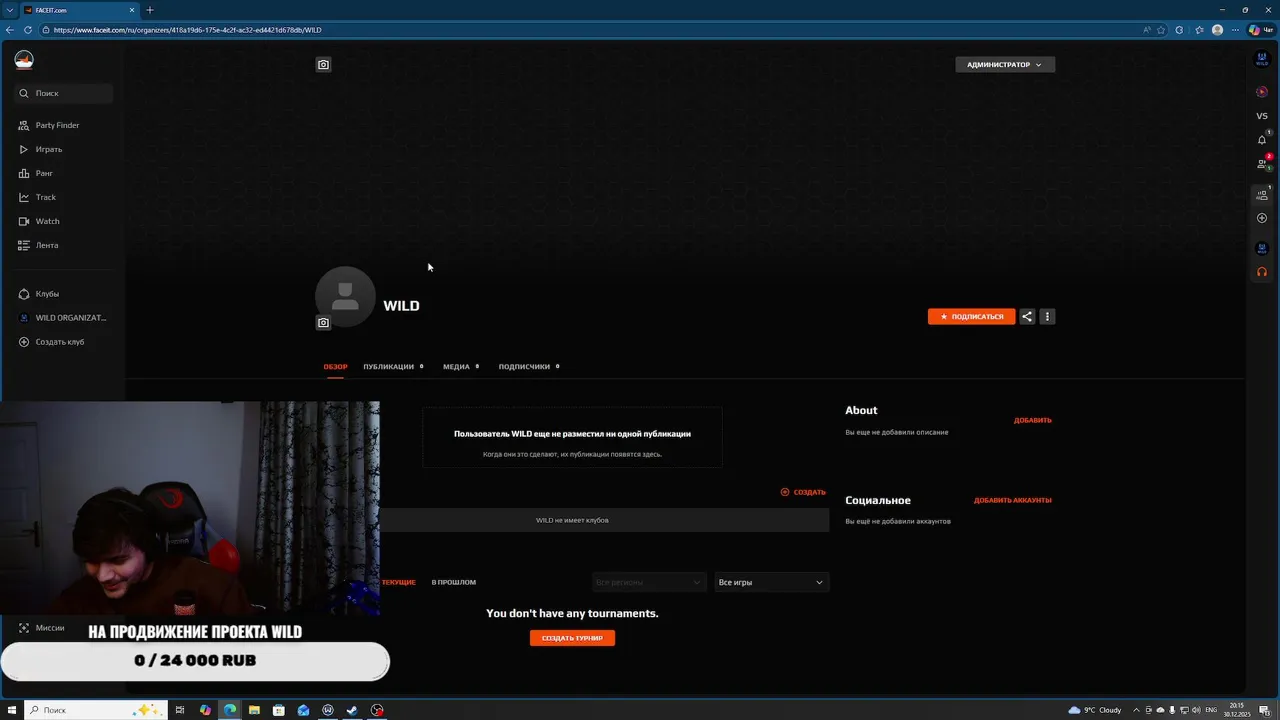Screen dimensions: 1280x720
Task: Click the red play-circle icon in right rail
Action: [x=1262, y=92]
